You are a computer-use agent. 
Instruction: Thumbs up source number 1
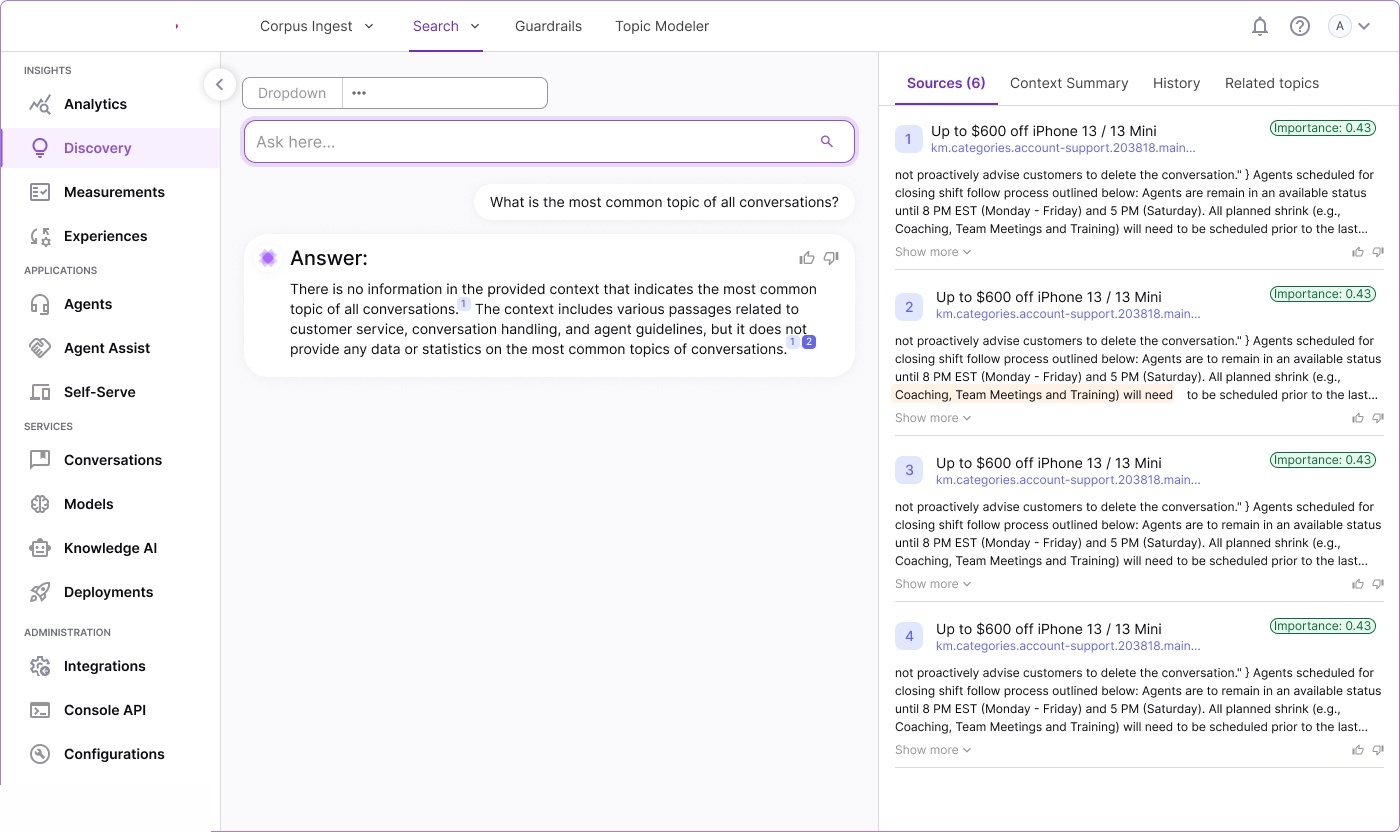[1357, 252]
